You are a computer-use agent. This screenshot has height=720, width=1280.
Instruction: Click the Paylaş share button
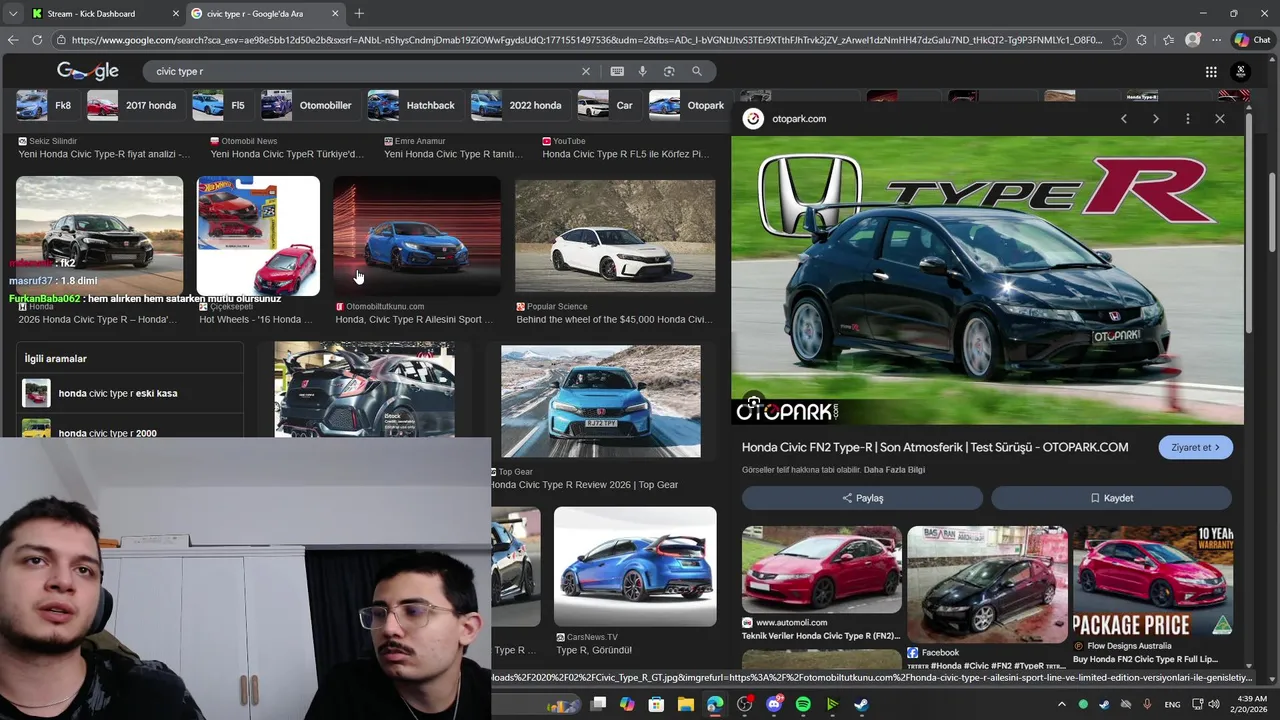[x=862, y=498]
